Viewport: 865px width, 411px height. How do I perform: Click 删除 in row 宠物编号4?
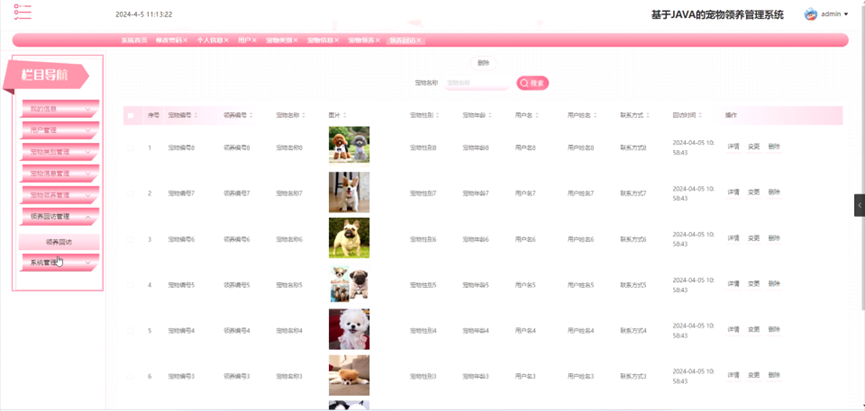[774, 329]
